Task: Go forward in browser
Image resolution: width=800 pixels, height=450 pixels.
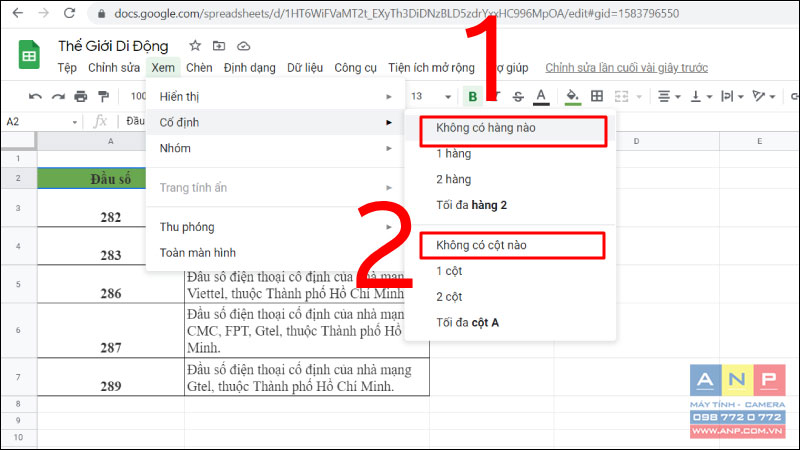Action: pos(43,13)
